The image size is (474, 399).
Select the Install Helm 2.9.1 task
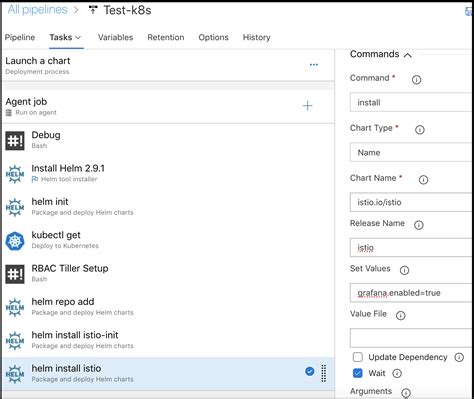pos(168,174)
